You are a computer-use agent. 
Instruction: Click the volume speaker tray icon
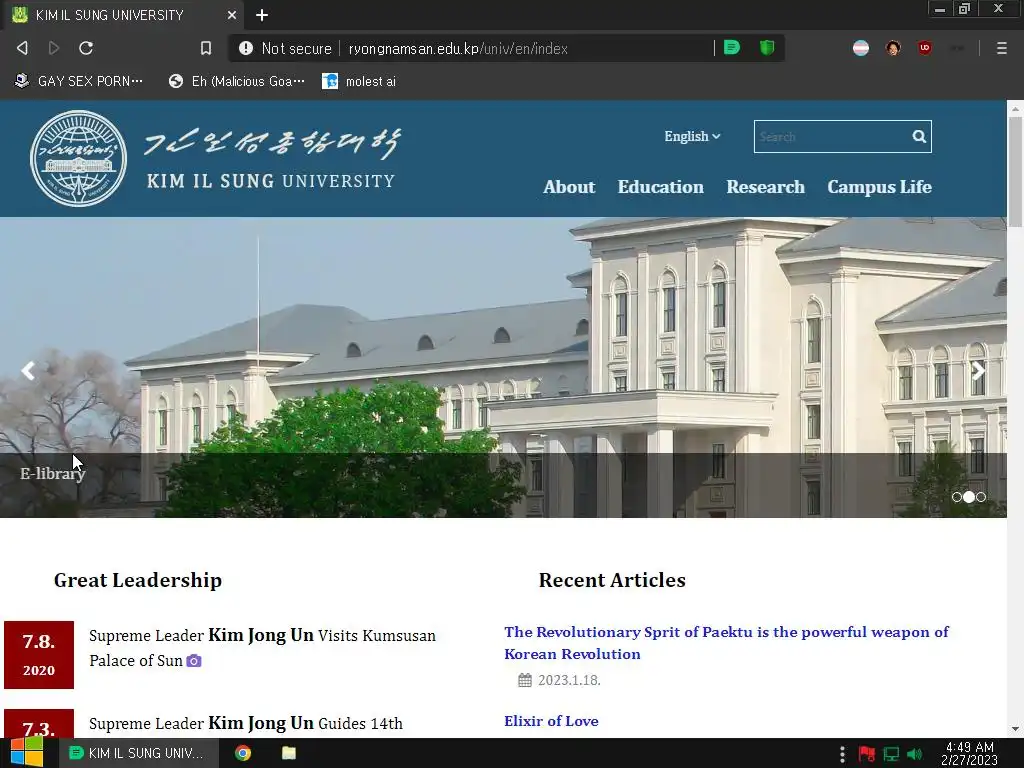click(915, 754)
